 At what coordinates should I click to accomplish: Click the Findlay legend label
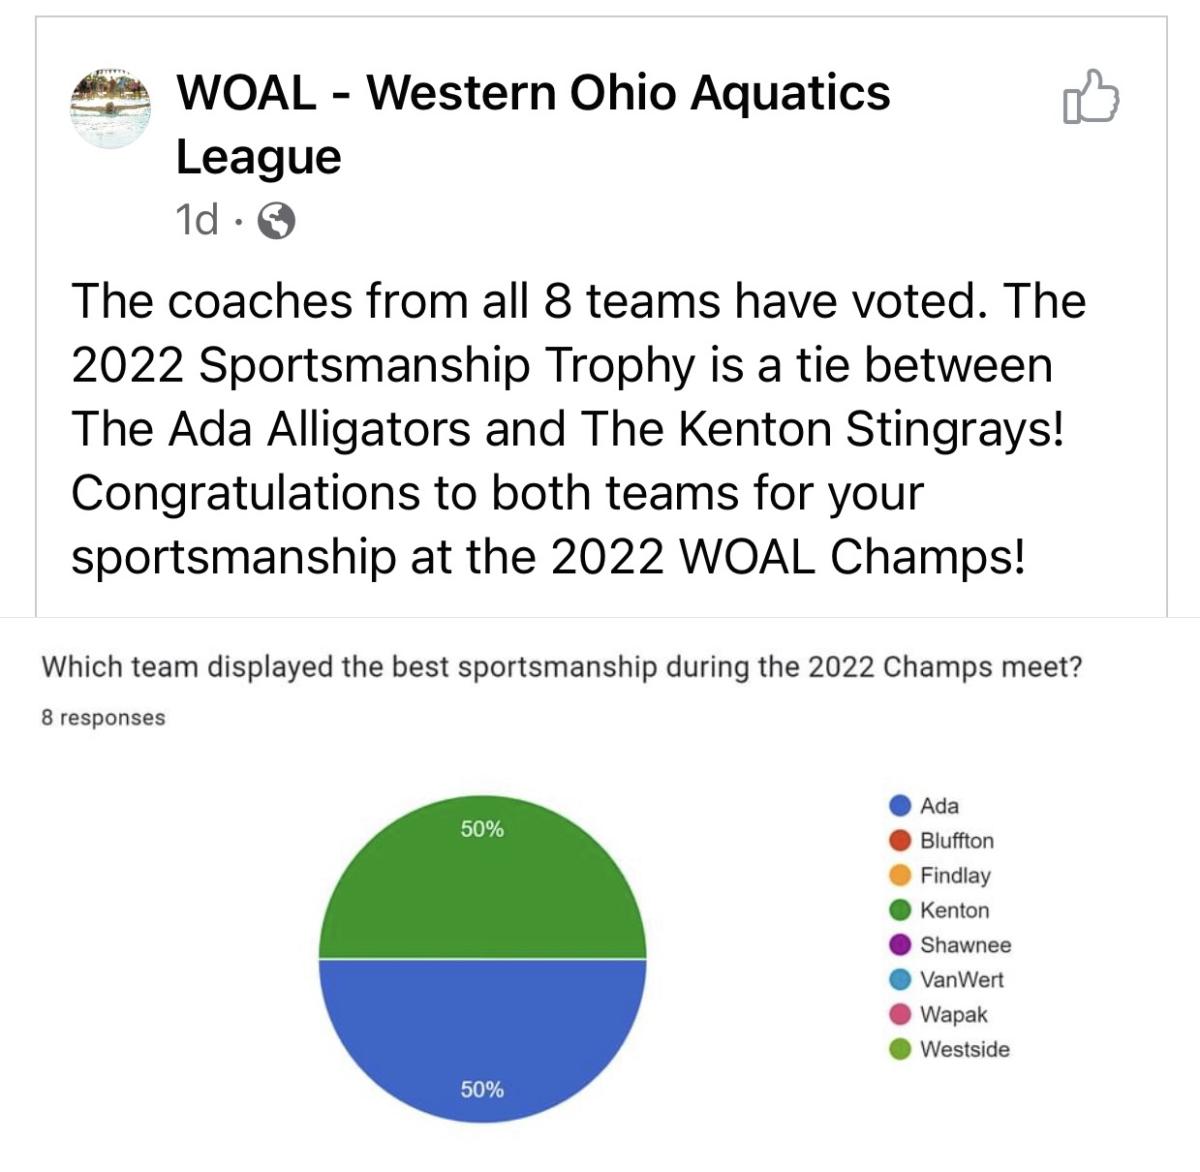(955, 875)
